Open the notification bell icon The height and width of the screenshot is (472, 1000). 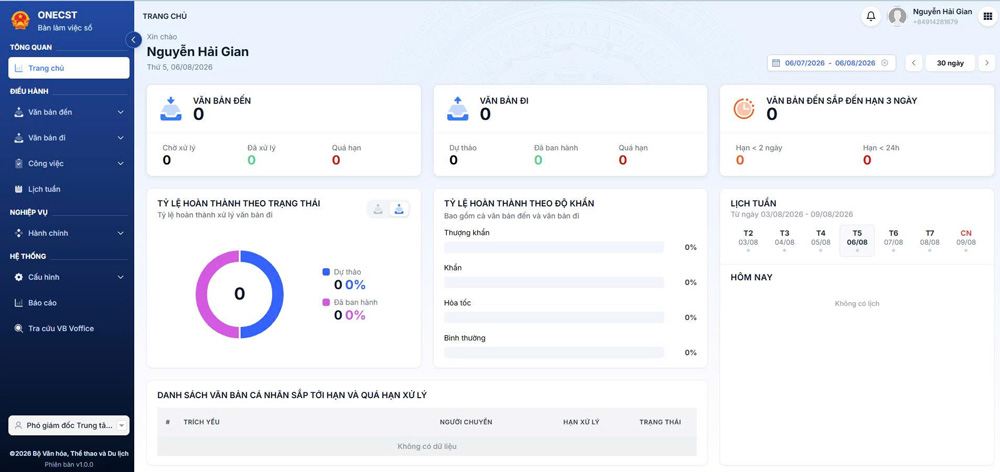[871, 17]
